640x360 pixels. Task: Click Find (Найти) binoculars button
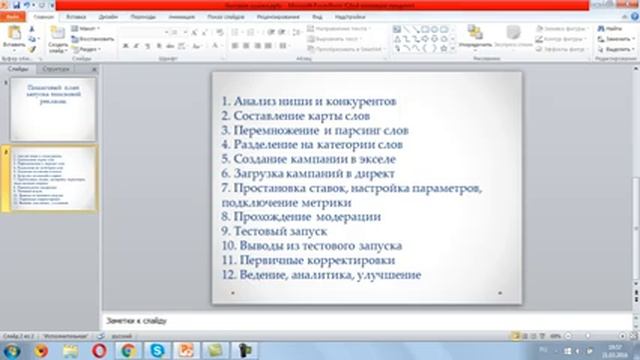pos(610,29)
